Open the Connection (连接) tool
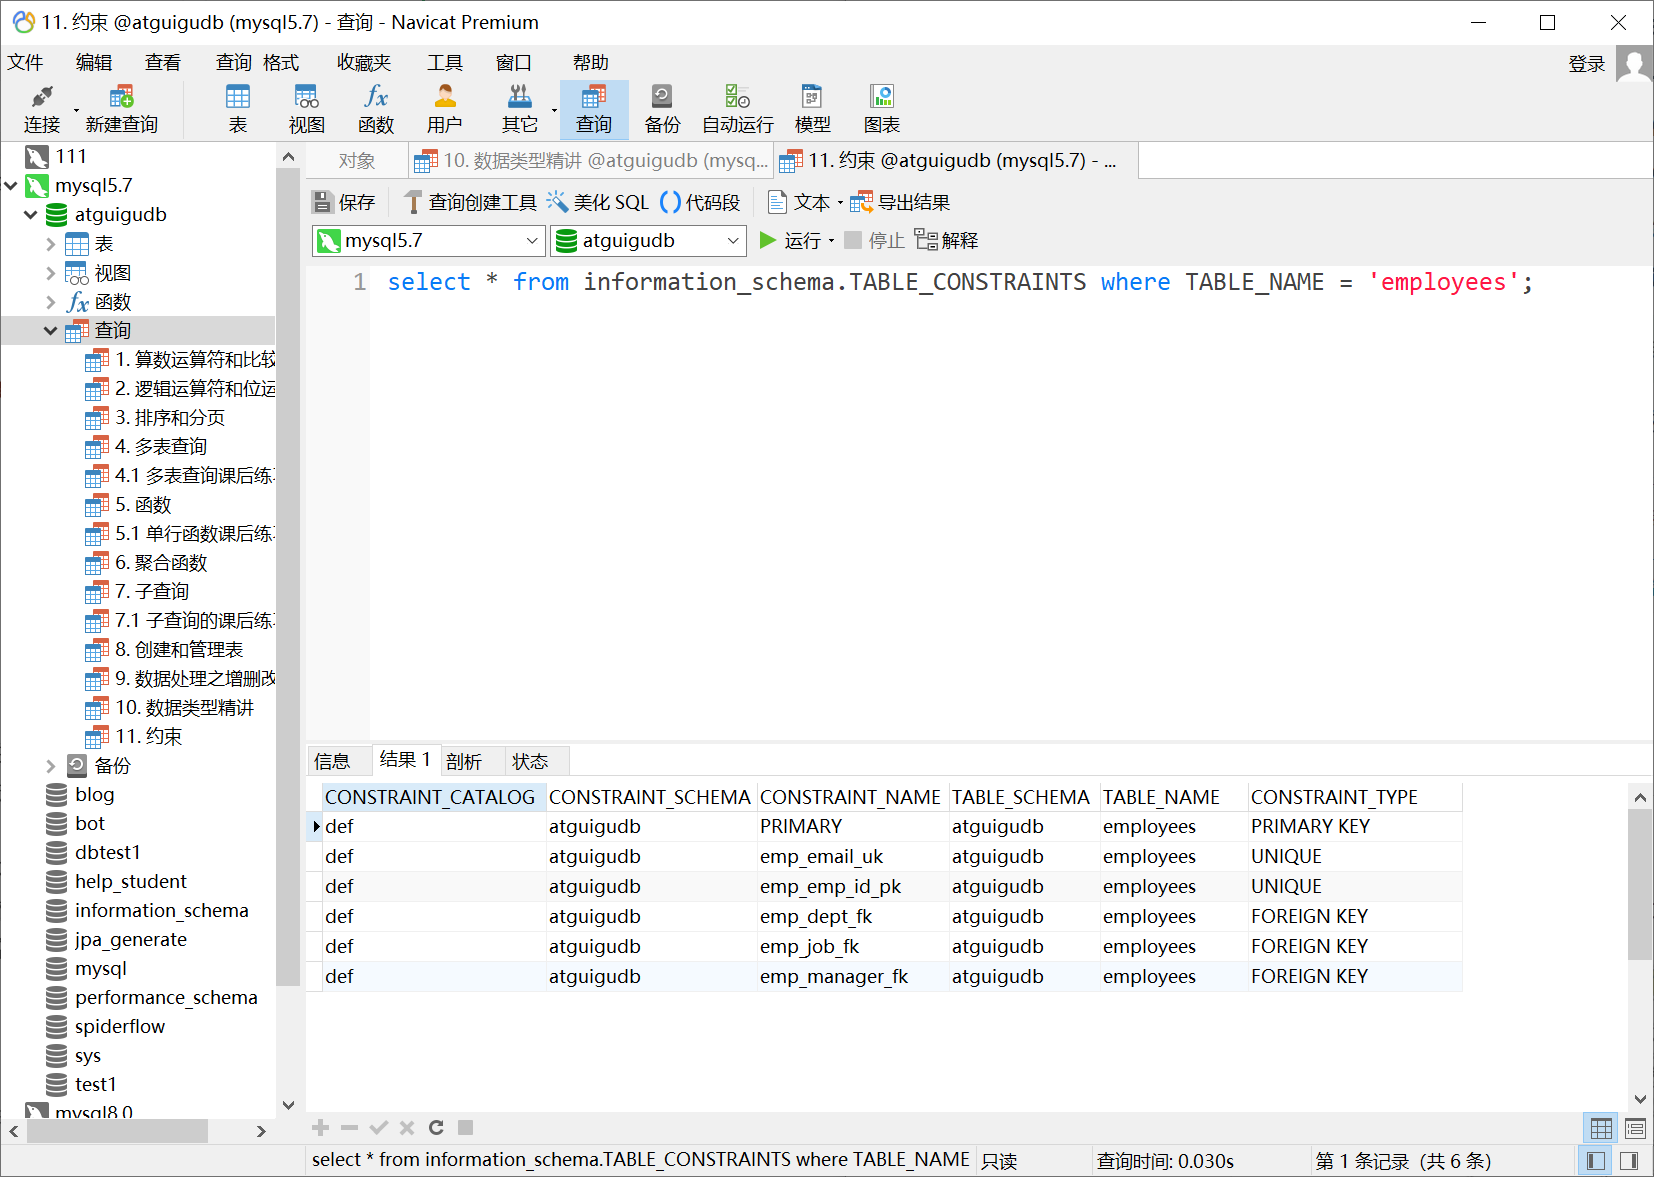 42,109
